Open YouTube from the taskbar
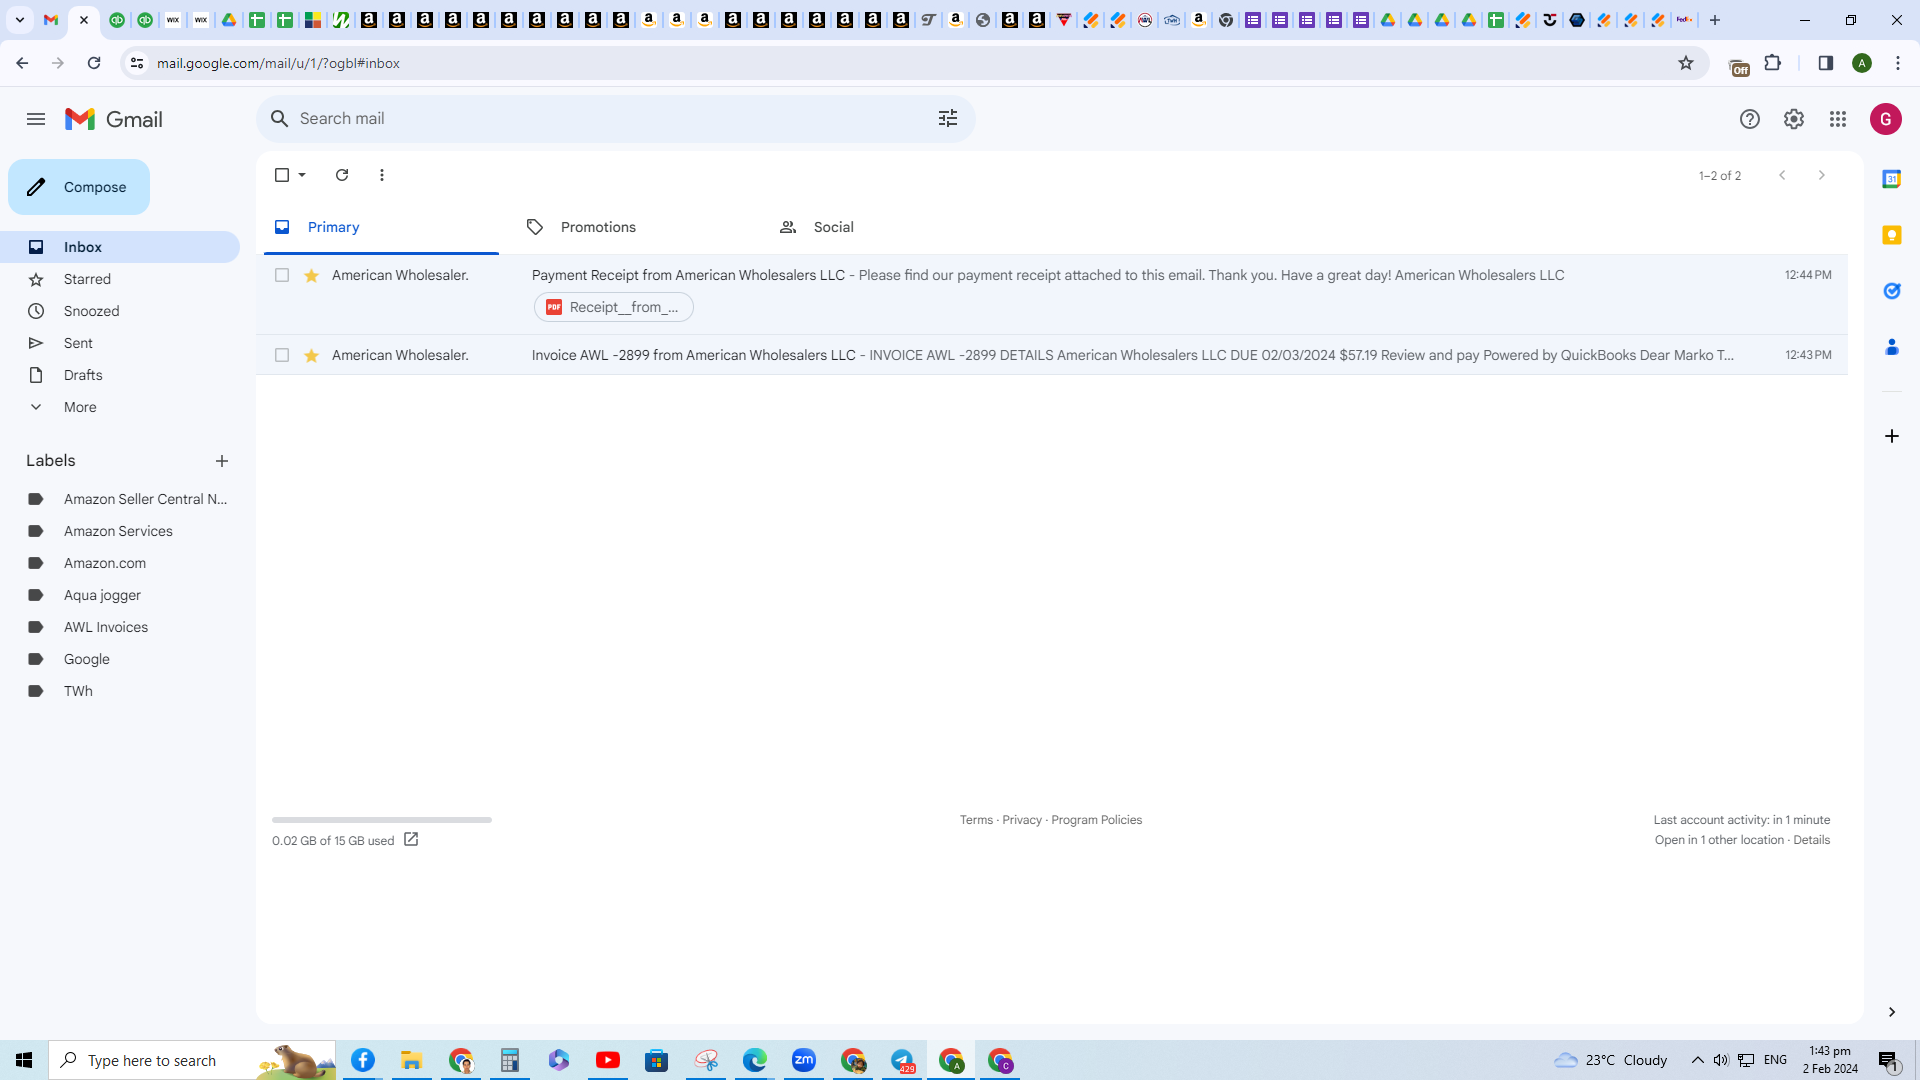The height and width of the screenshot is (1080, 1920). 608,1060
